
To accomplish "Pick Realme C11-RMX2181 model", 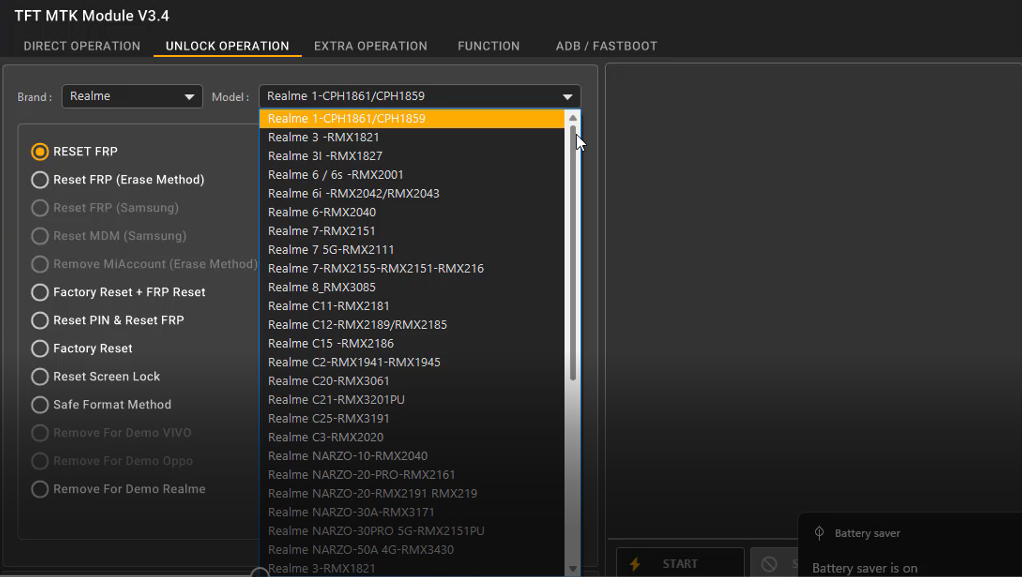I will pyautogui.click(x=412, y=306).
